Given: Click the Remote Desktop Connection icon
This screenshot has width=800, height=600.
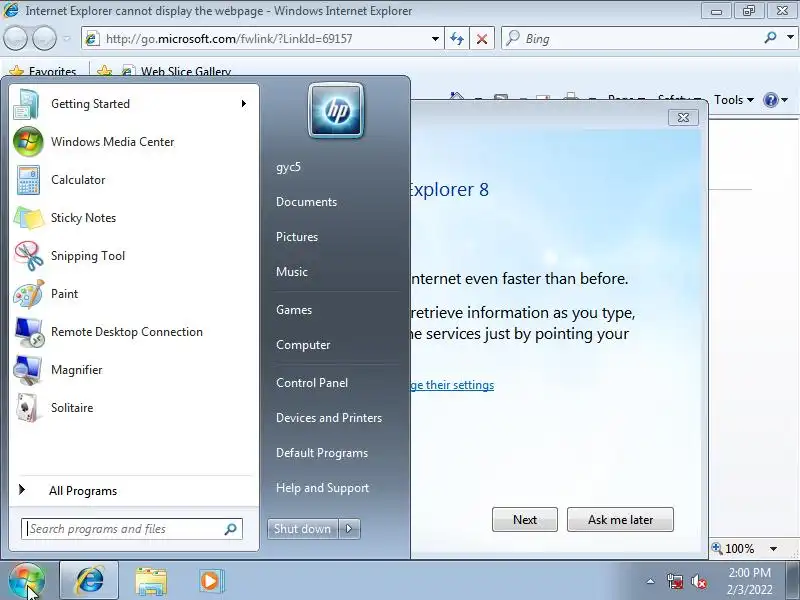Looking at the screenshot, I should point(28,332).
